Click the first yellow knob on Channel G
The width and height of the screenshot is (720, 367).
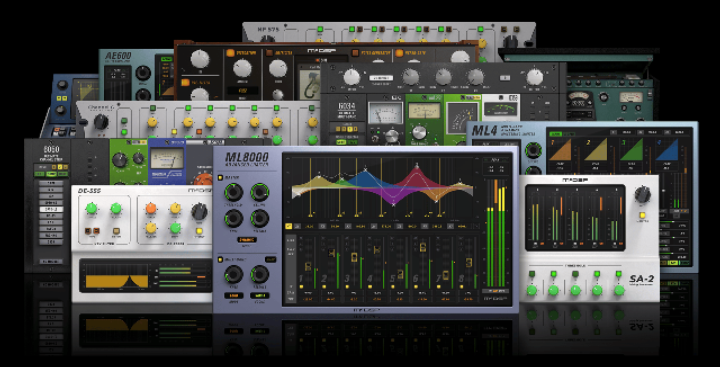(152, 122)
